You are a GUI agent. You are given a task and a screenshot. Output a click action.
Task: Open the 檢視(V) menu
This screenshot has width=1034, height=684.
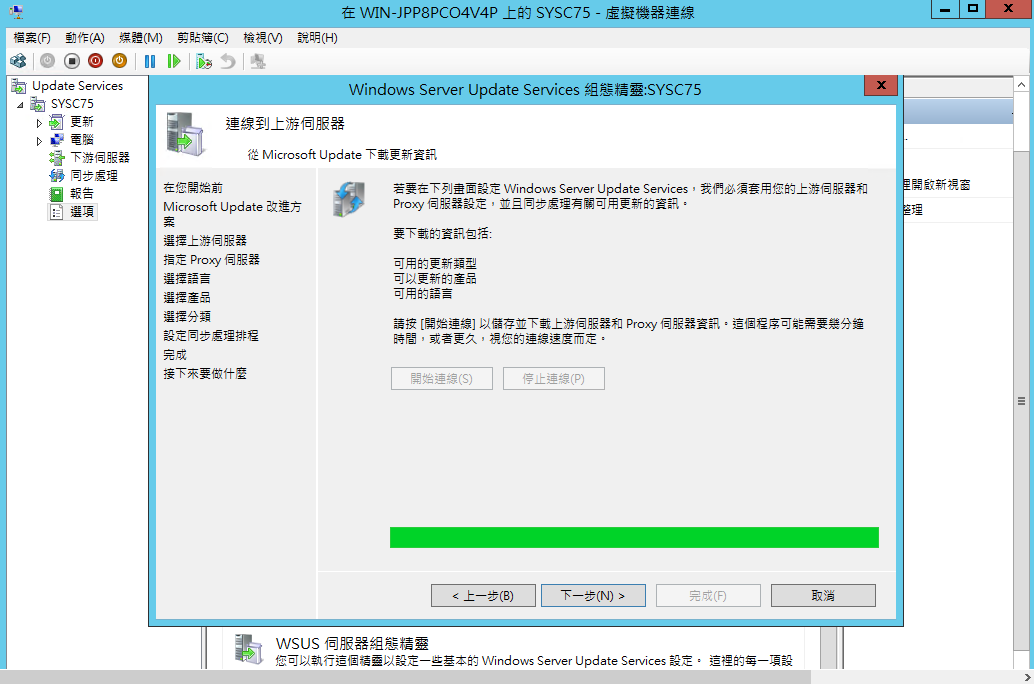[x=262, y=38]
